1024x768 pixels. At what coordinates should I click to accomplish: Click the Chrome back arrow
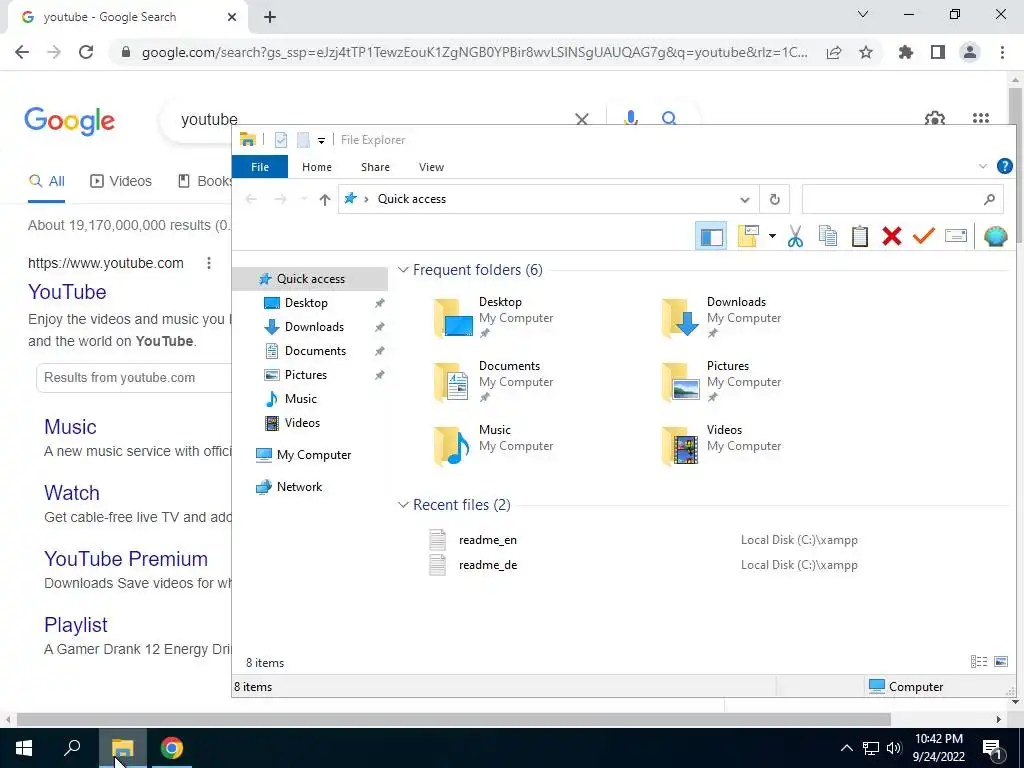click(22, 52)
